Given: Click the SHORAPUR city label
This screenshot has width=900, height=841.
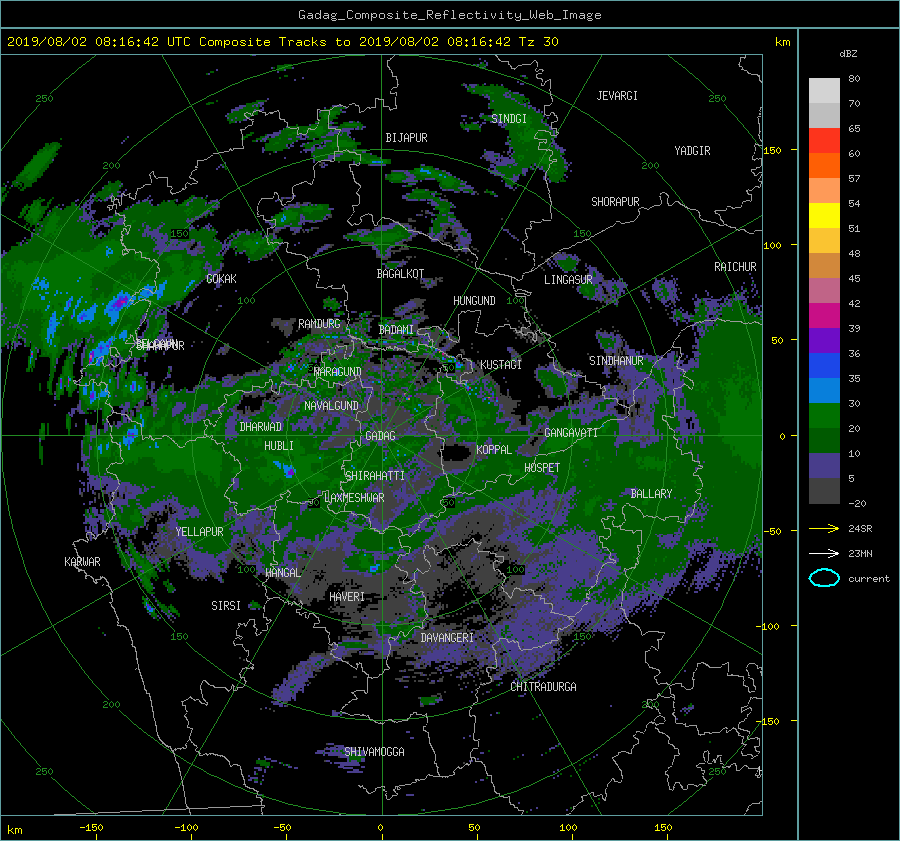Looking at the screenshot, I should 615,202.
